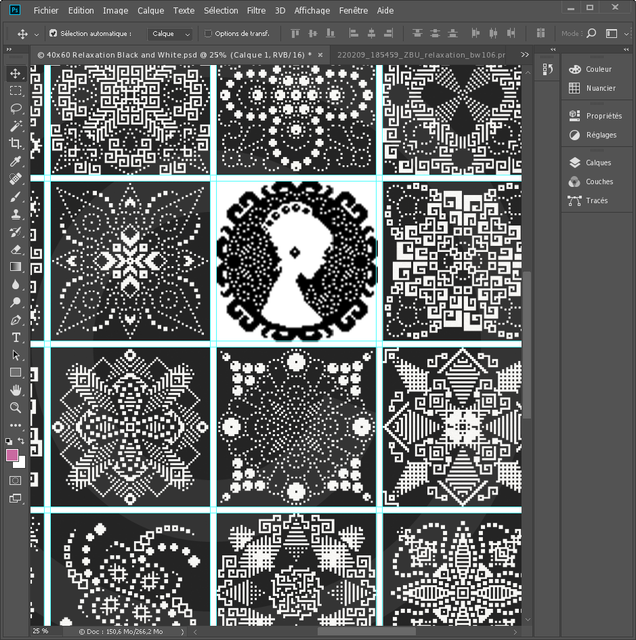The image size is (636, 640).
Task: Open the History panel icon
Action: point(548,70)
